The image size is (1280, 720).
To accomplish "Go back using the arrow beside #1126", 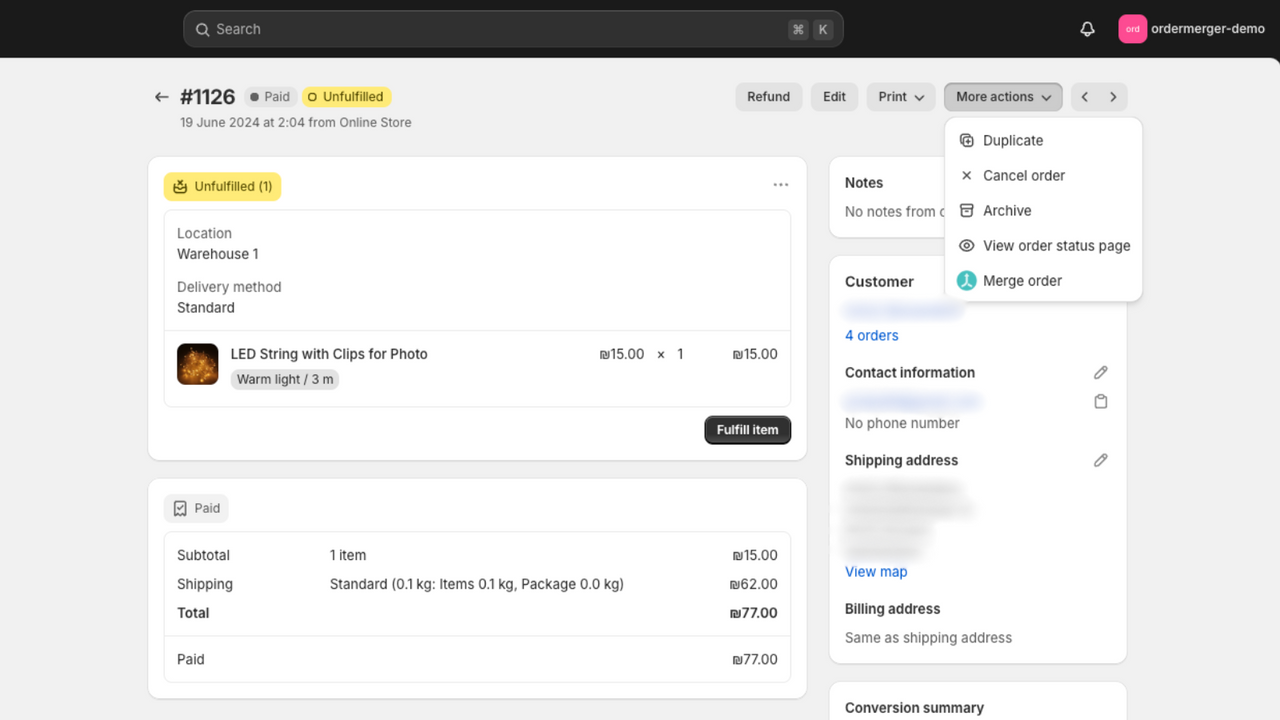I will (x=161, y=97).
